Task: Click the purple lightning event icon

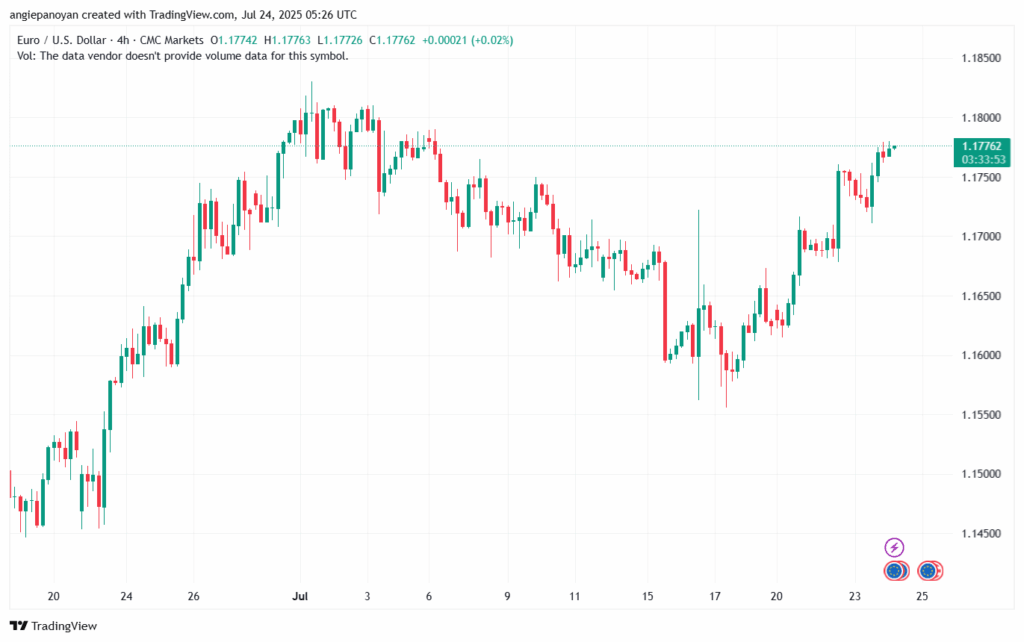Action: click(894, 547)
